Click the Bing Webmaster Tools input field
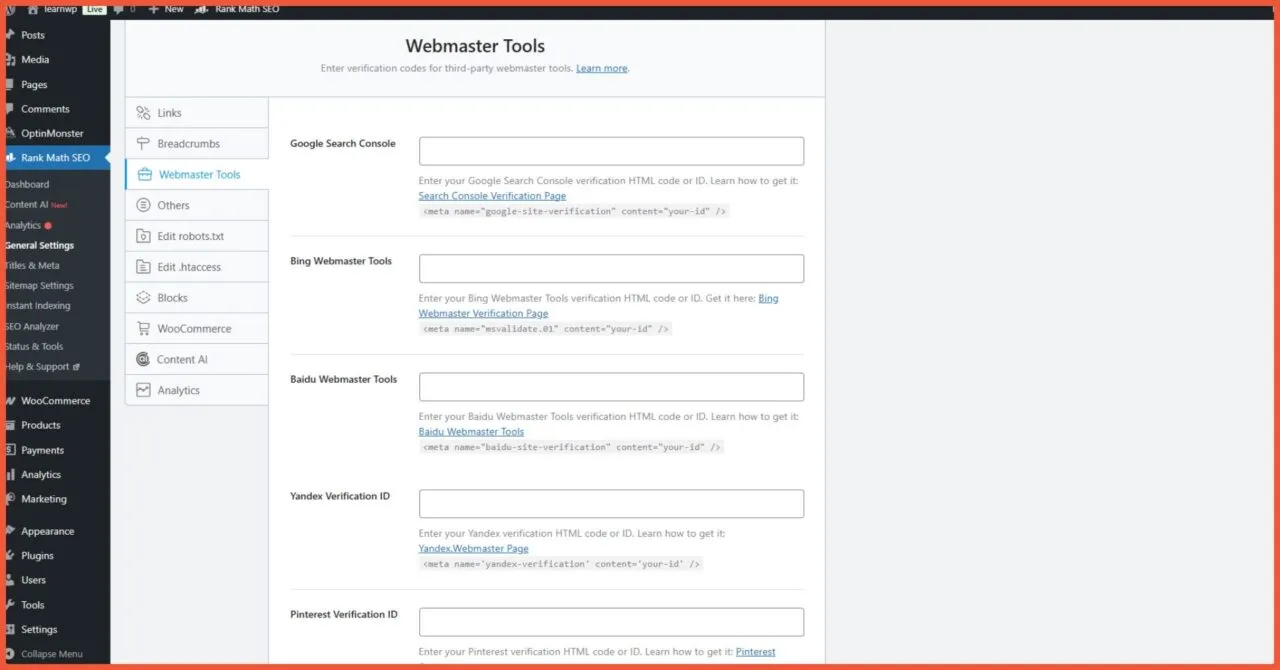Viewport: 1280px width, 670px height. tap(610, 268)
